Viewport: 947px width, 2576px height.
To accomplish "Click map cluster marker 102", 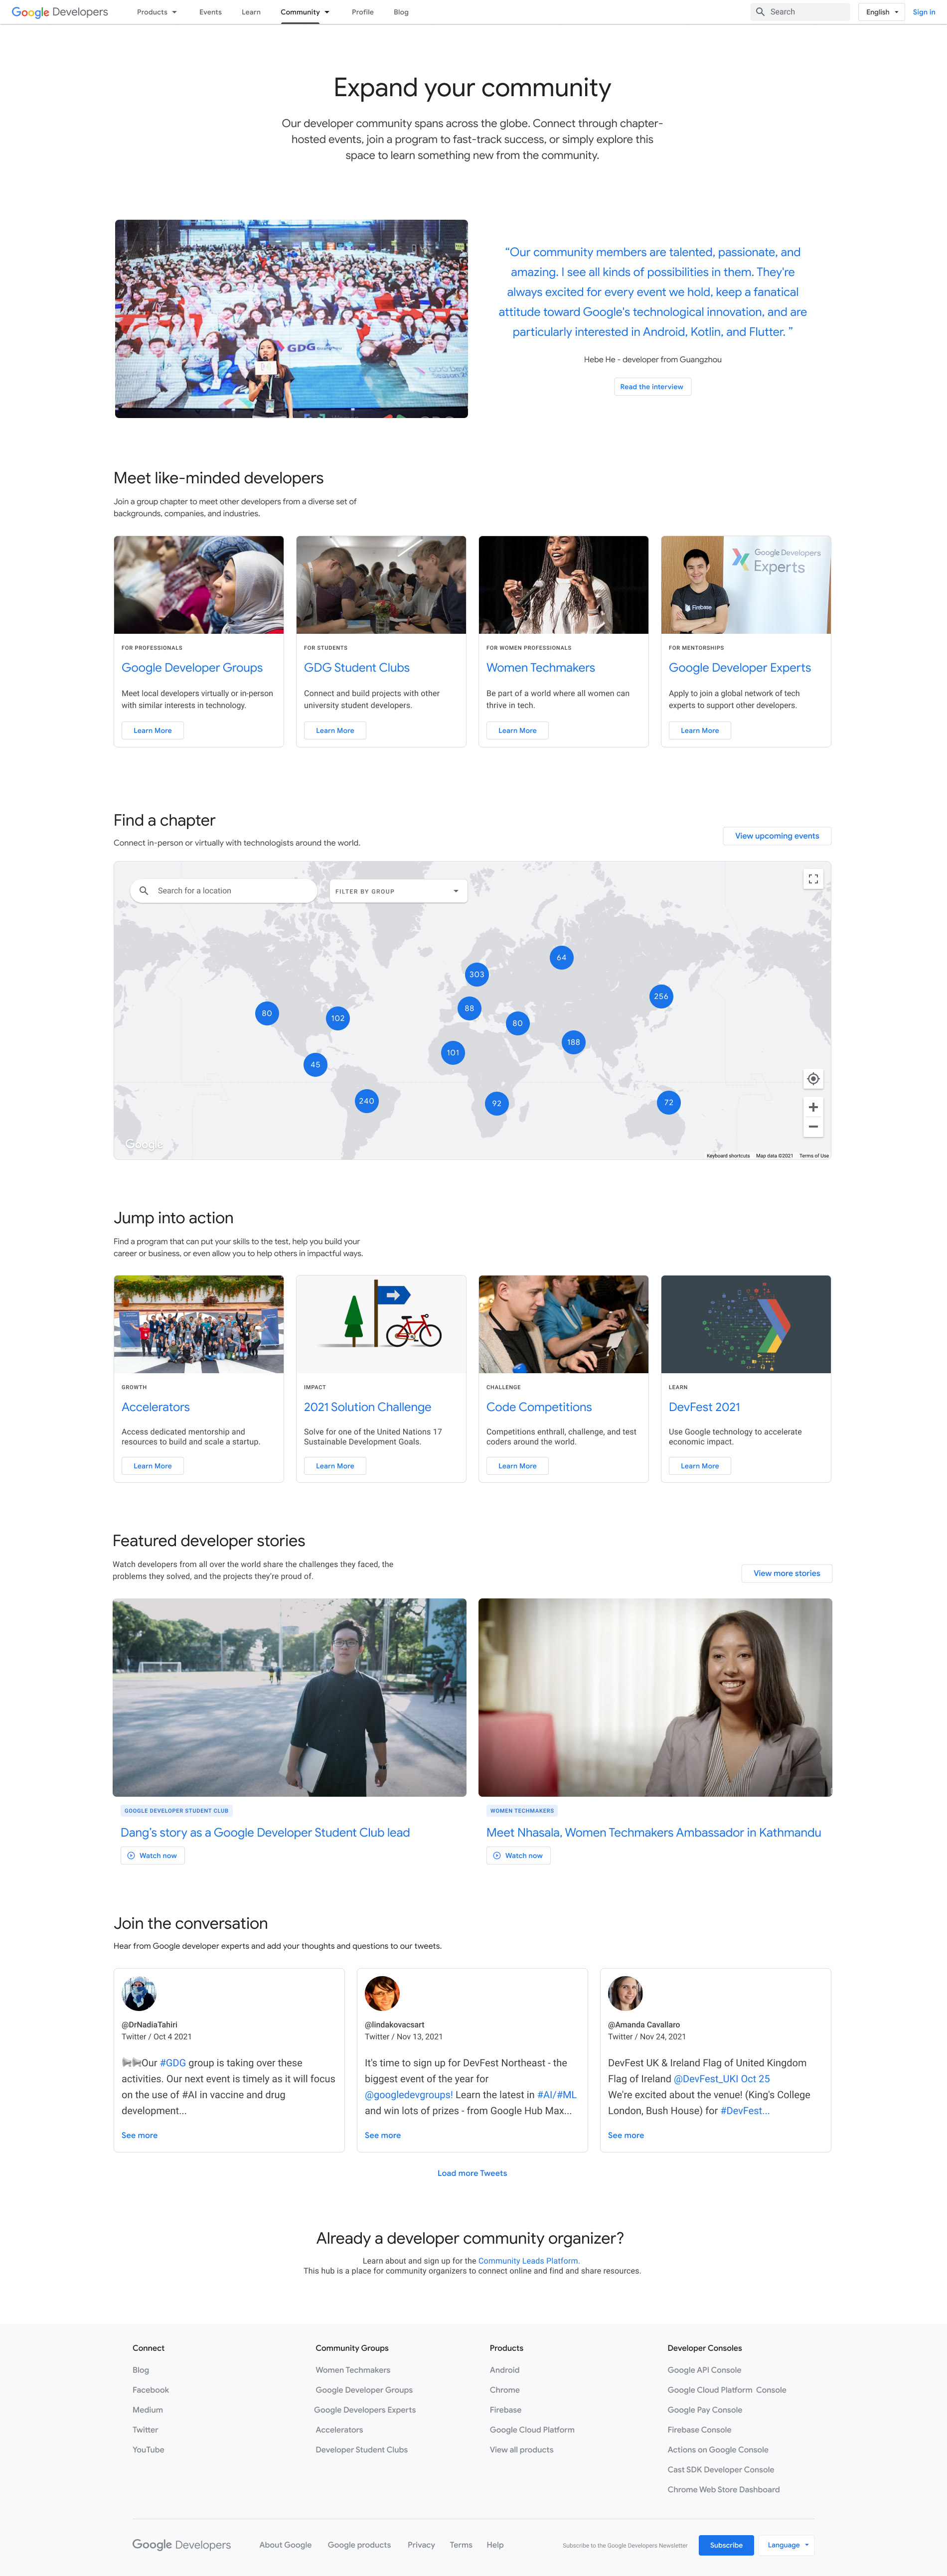I will 338,1018.
